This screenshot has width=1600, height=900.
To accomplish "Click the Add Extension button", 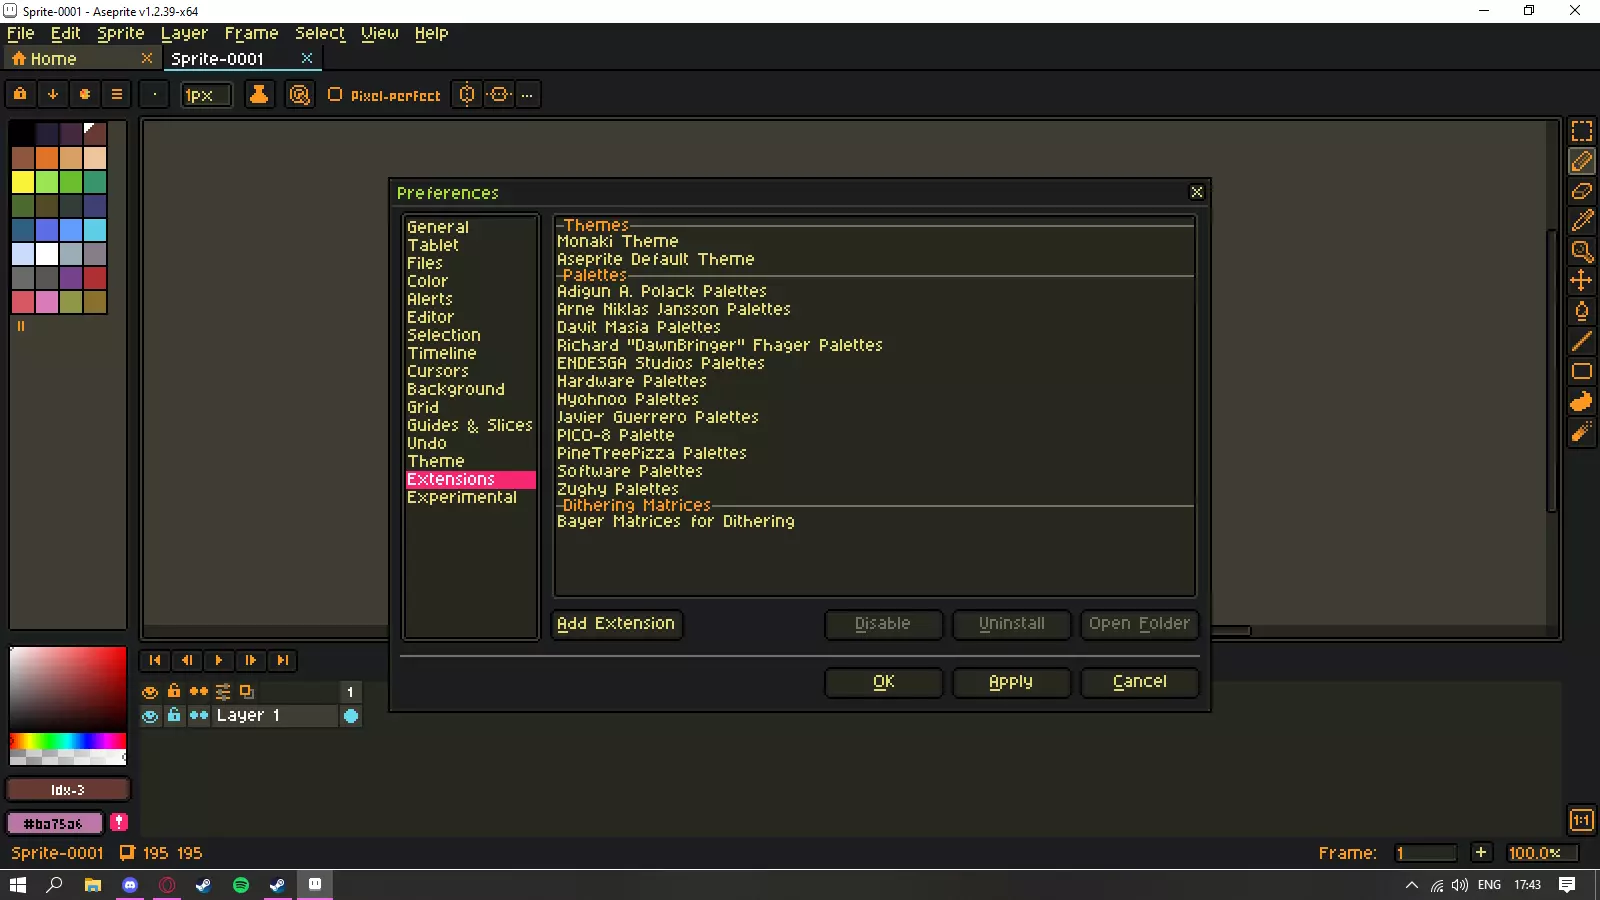I will click(616, 624).
